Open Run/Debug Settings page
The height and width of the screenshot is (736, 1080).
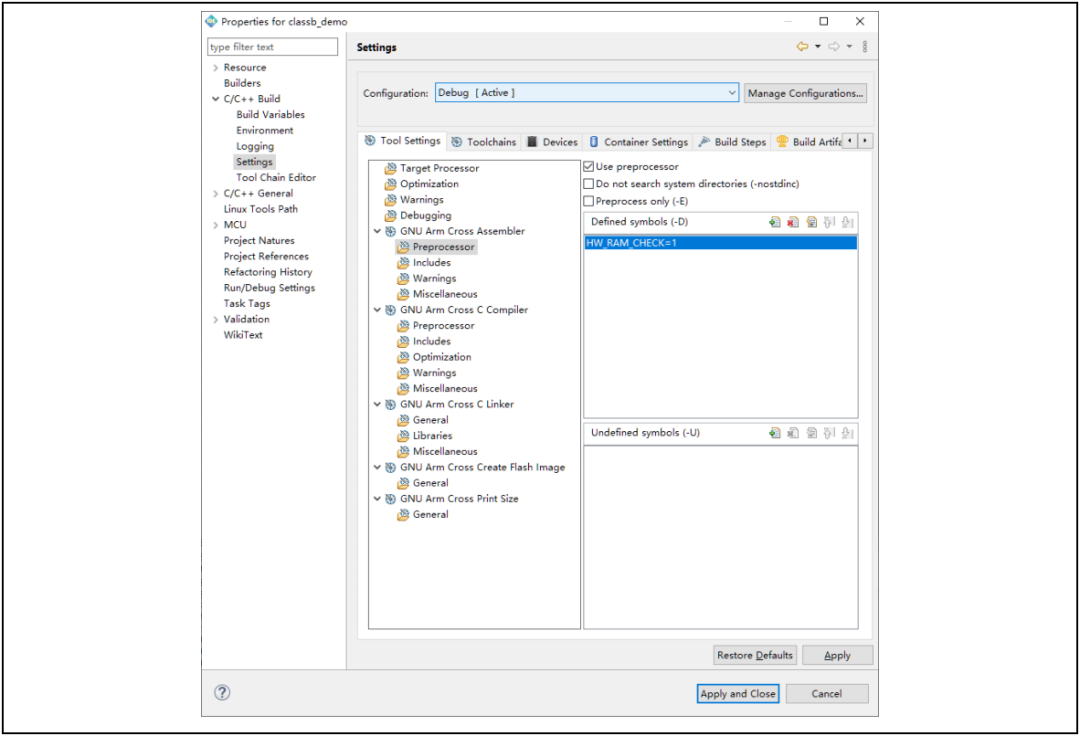tap(269, 288)
